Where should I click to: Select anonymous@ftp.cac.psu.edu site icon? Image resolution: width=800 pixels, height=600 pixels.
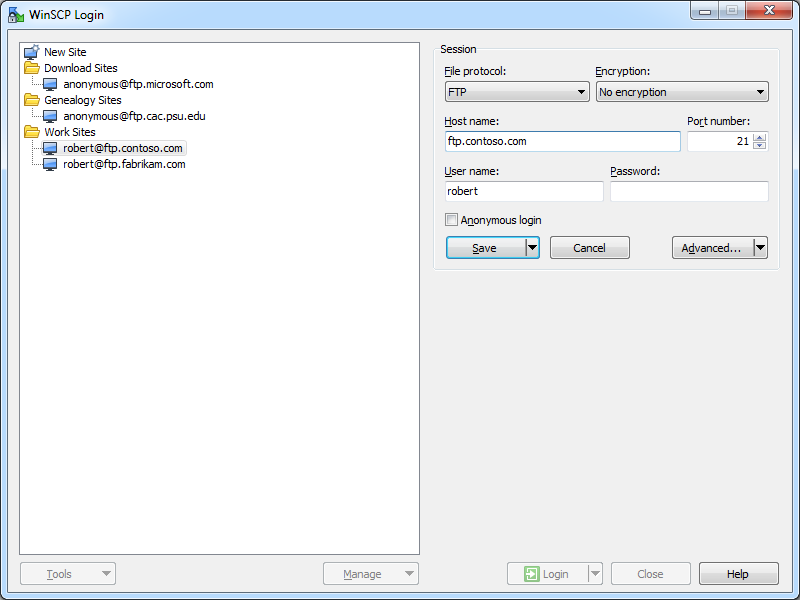[50, 116]
